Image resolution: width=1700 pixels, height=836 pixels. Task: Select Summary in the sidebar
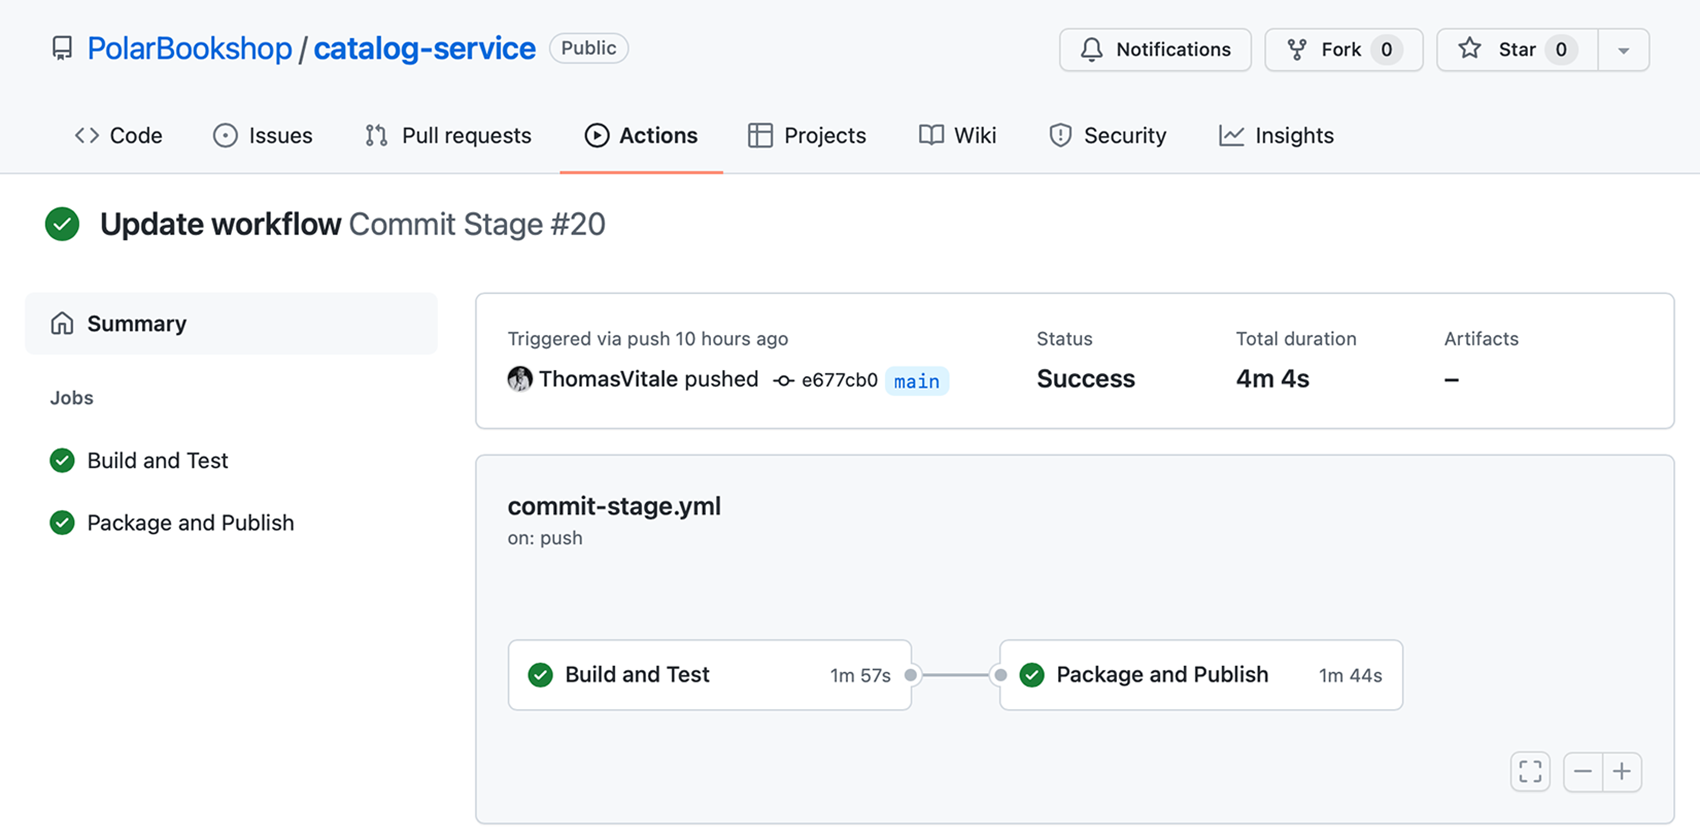[x=231, y=323]
